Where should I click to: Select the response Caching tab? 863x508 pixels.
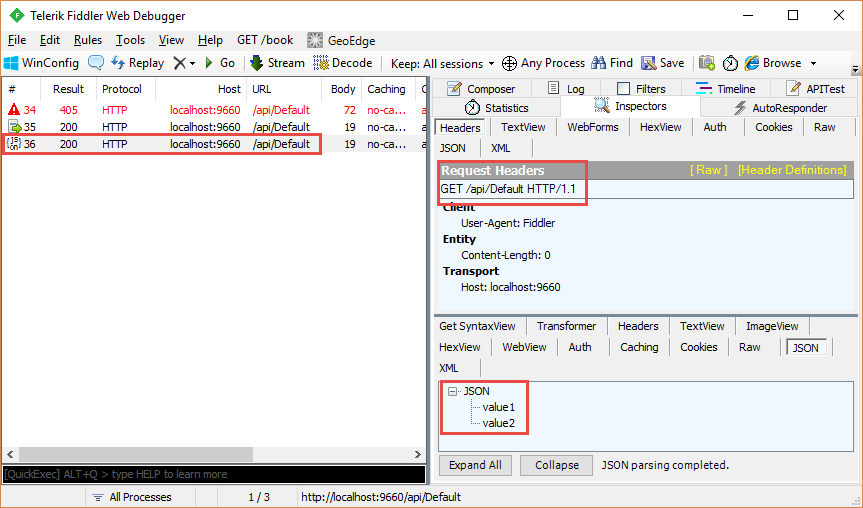639,347
